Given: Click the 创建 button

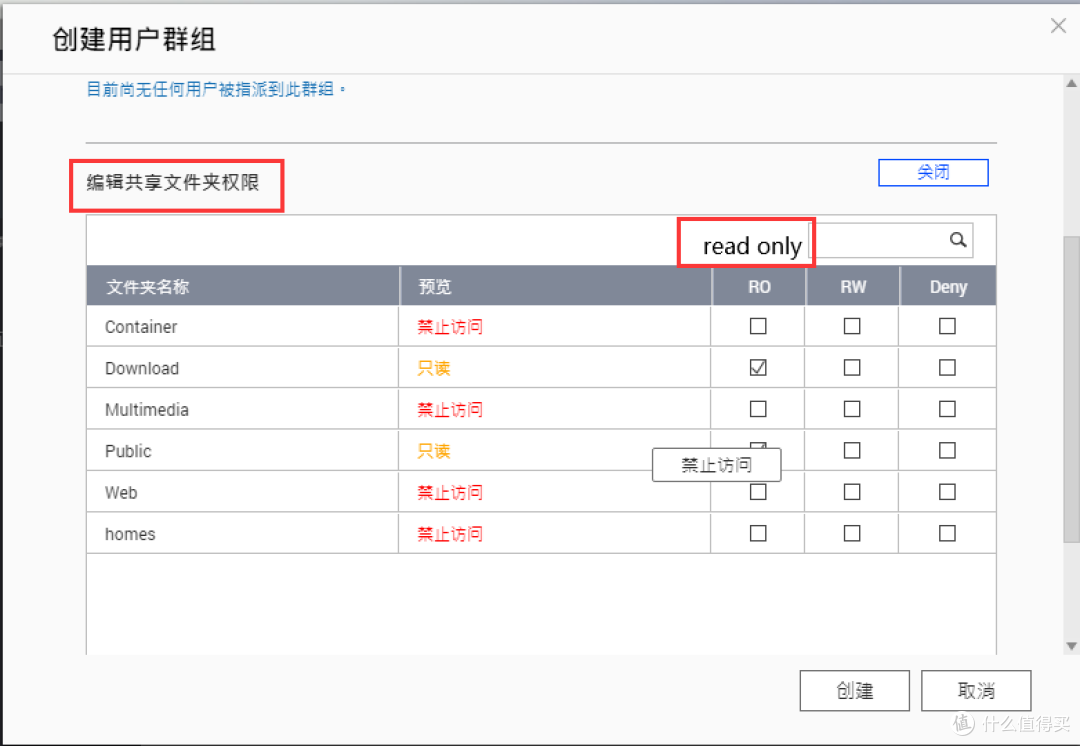Looking at the screenshot, I should point(854,690).
